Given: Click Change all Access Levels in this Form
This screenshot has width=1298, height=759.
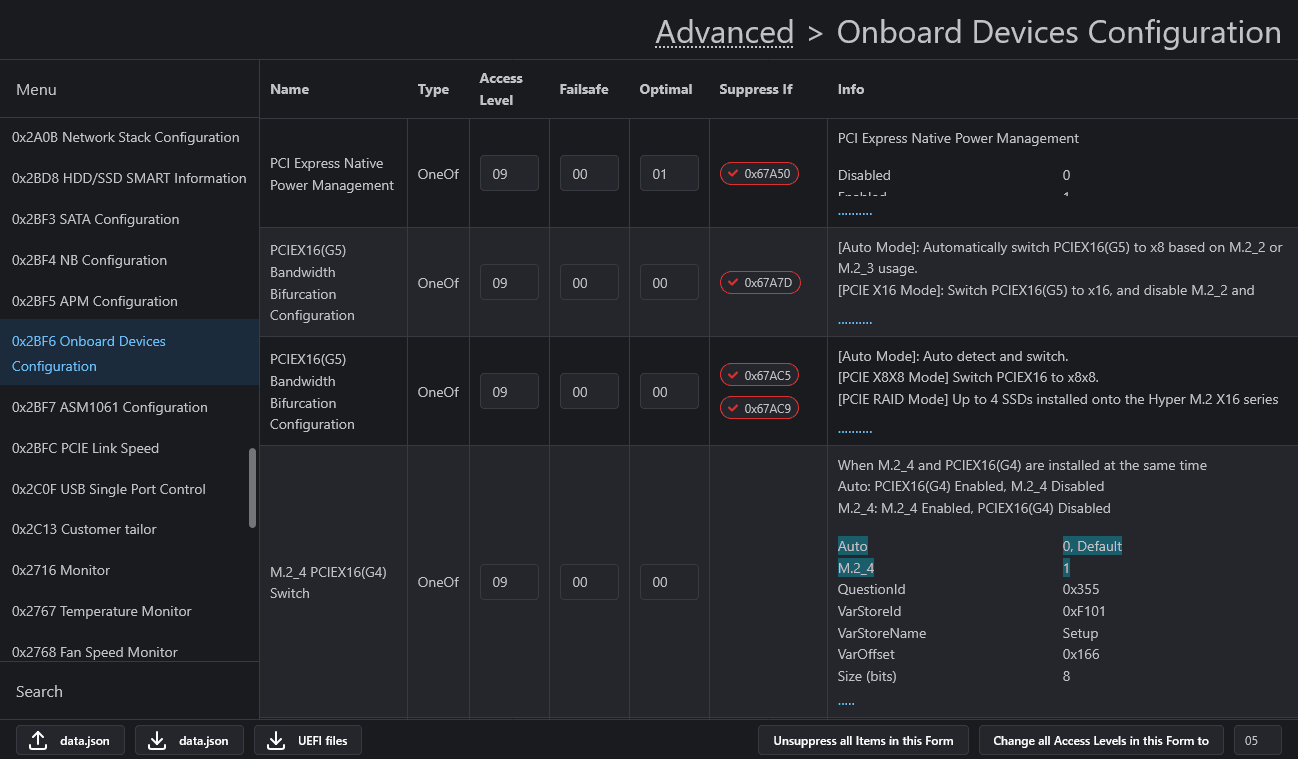Looking at the screenshot, I should [1100, 741].
